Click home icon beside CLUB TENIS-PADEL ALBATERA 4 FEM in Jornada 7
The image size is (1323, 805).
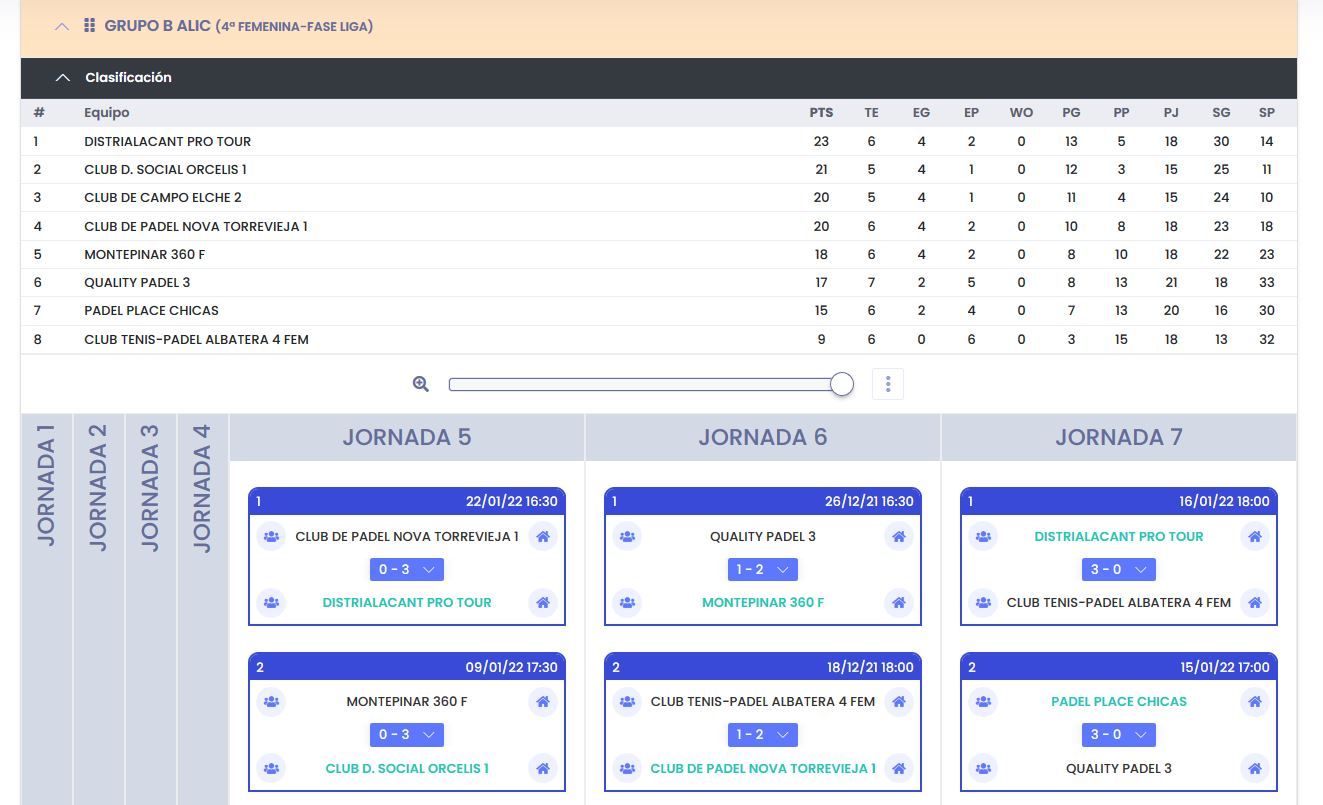coord(1255,603)
